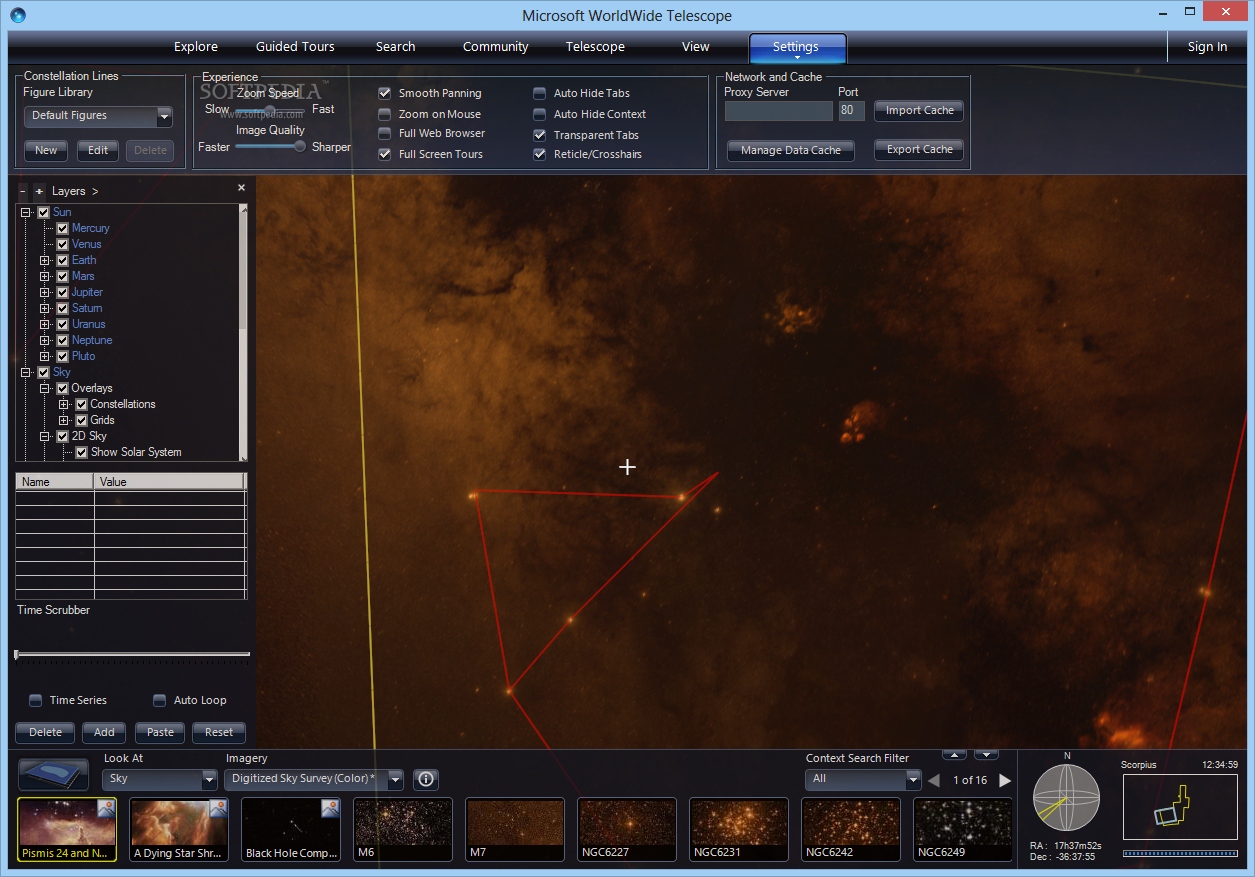Close the Layers panel with the X

tap(241, 188)
